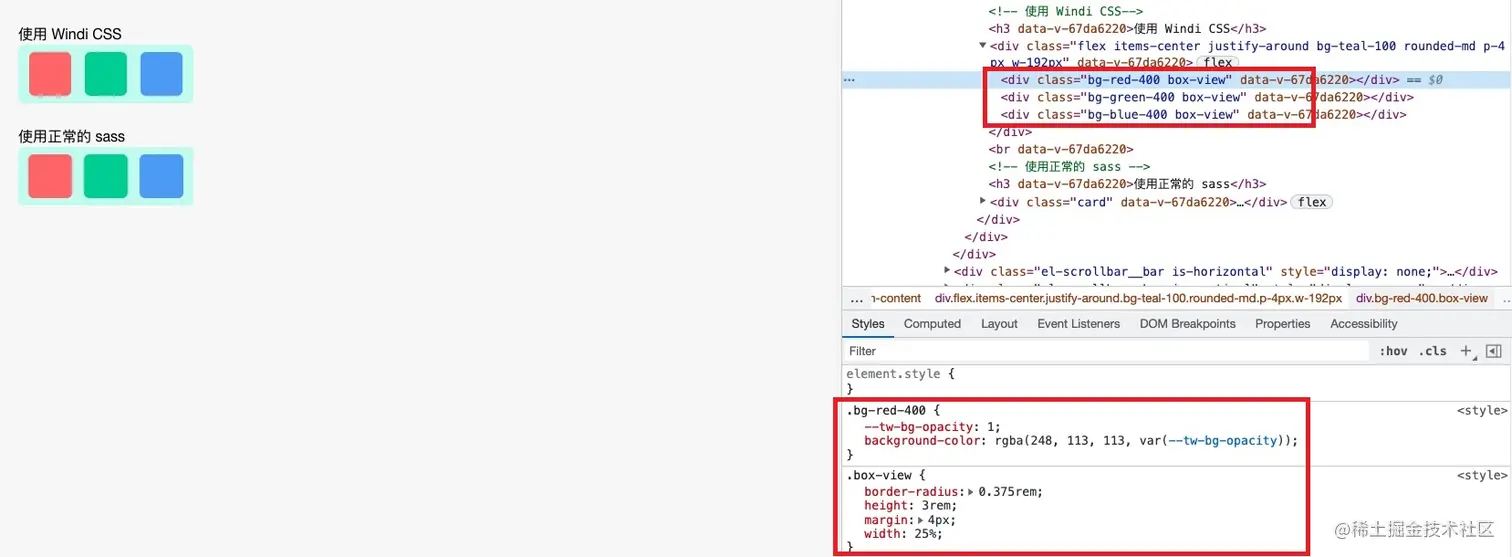
Task: Select the h3 使用正常的 sass DOM row
Action: pyautogui.click(x=1127, y=184)
